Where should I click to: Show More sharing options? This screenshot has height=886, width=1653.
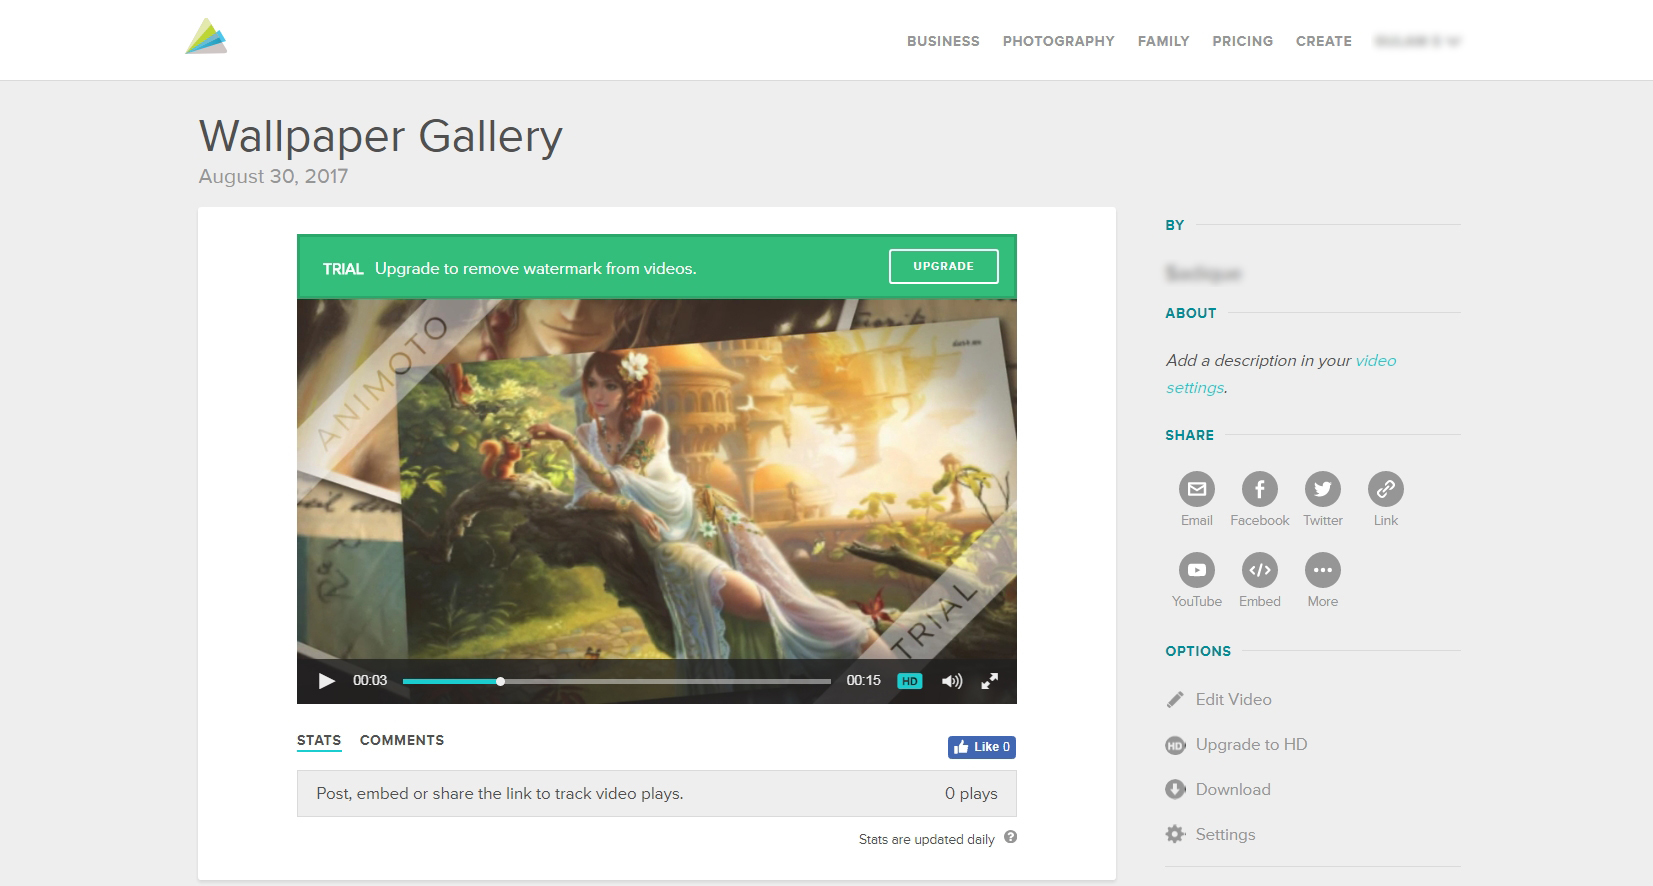pyautogui.click(x=1322, y=570)
